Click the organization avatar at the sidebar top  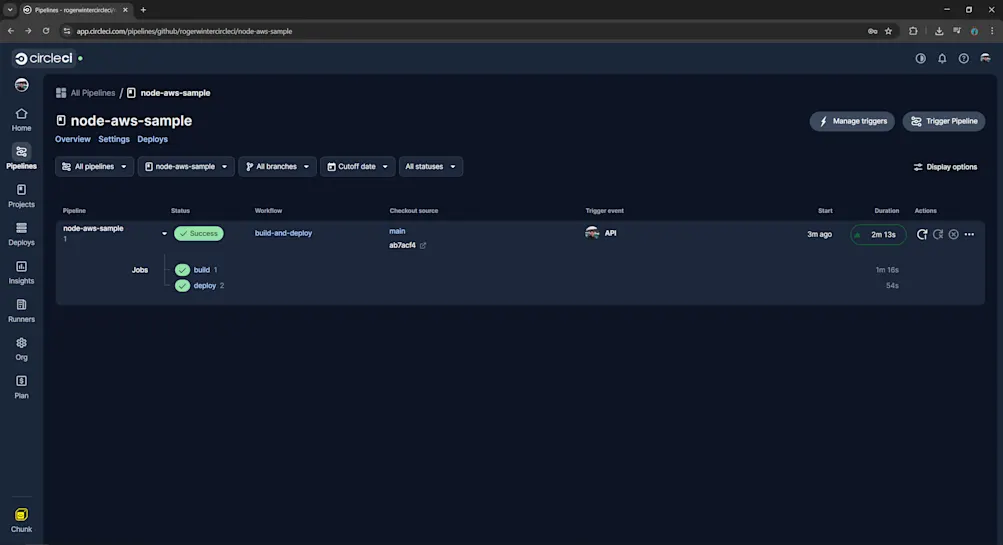(22, 84)
